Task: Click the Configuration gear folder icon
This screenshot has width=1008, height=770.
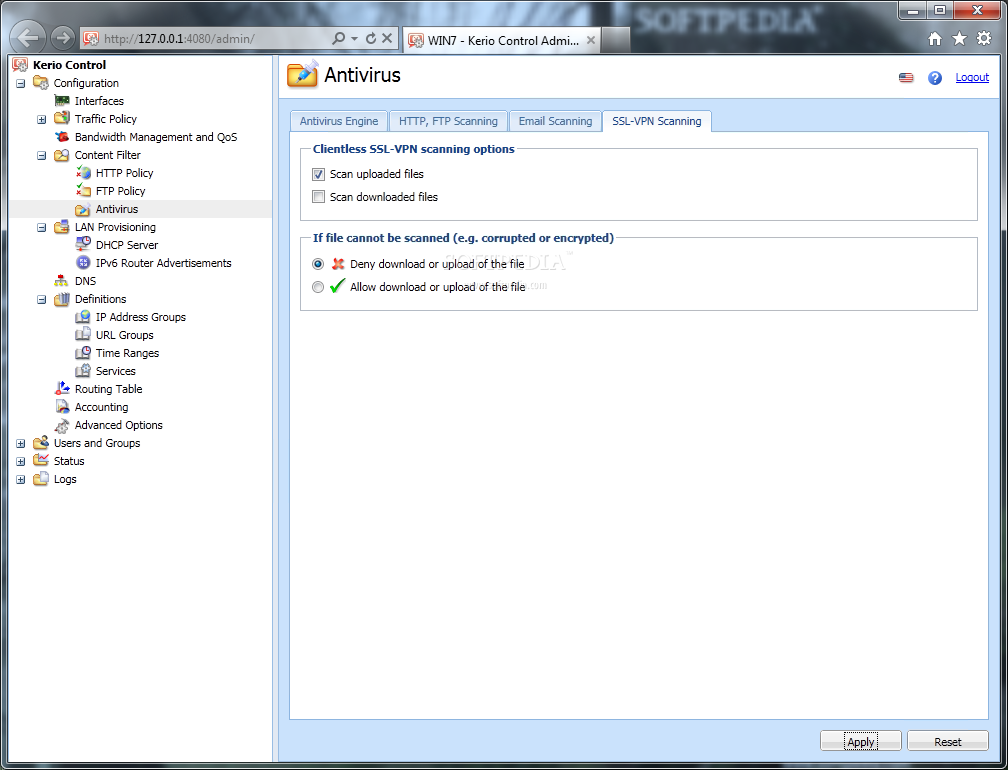Action: [x=40, y=83]
